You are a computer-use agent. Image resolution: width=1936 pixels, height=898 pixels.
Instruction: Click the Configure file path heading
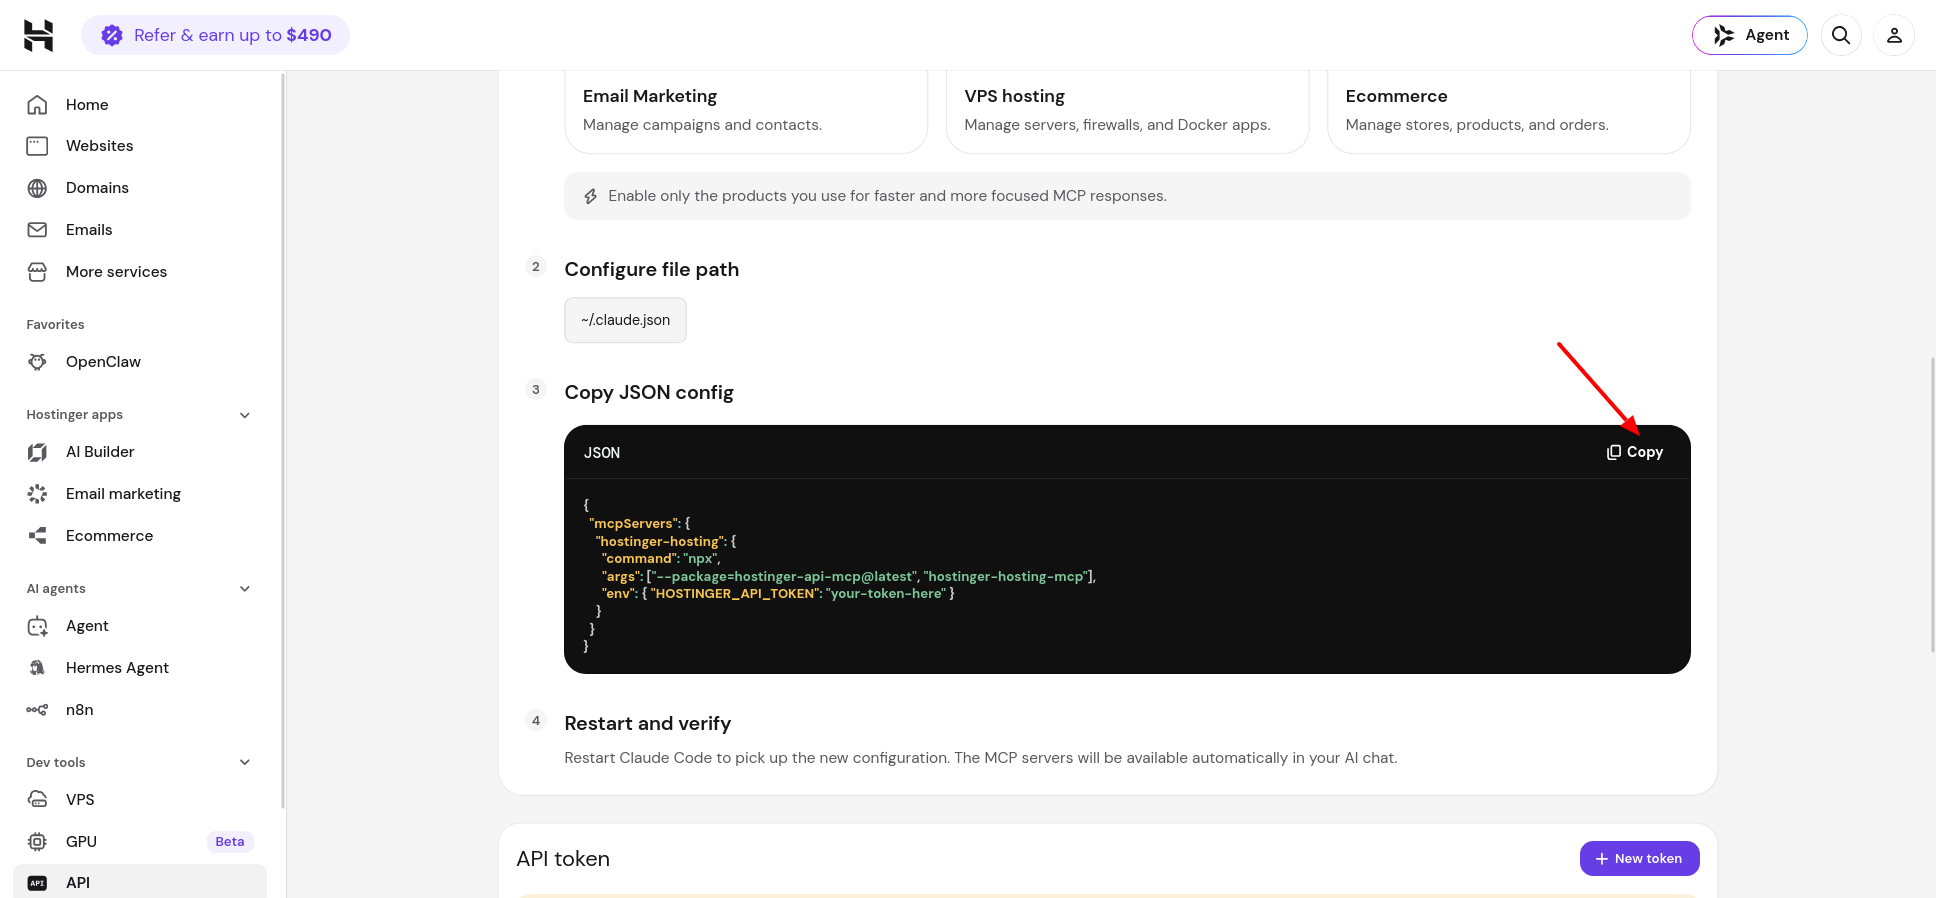tap(652, 269)
